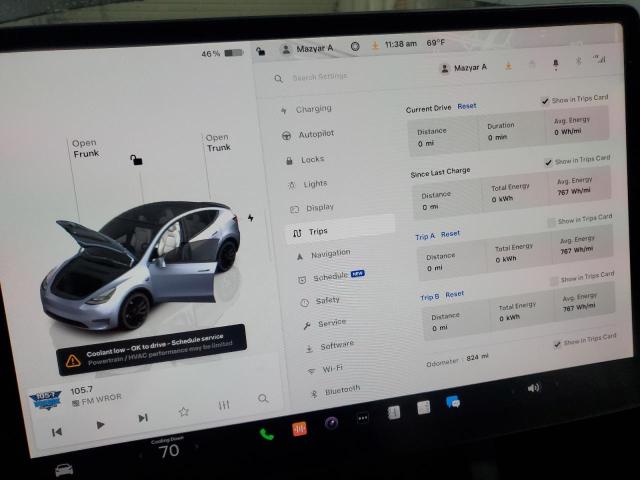Open the Mazyar A profile in settings header
640x480 pixels.
(x=464, y=67)
